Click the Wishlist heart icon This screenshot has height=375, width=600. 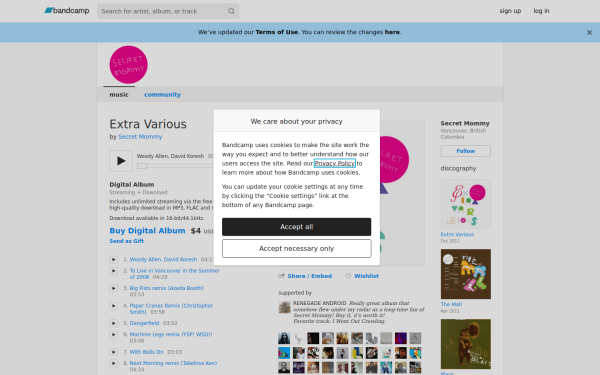point(348,276)
